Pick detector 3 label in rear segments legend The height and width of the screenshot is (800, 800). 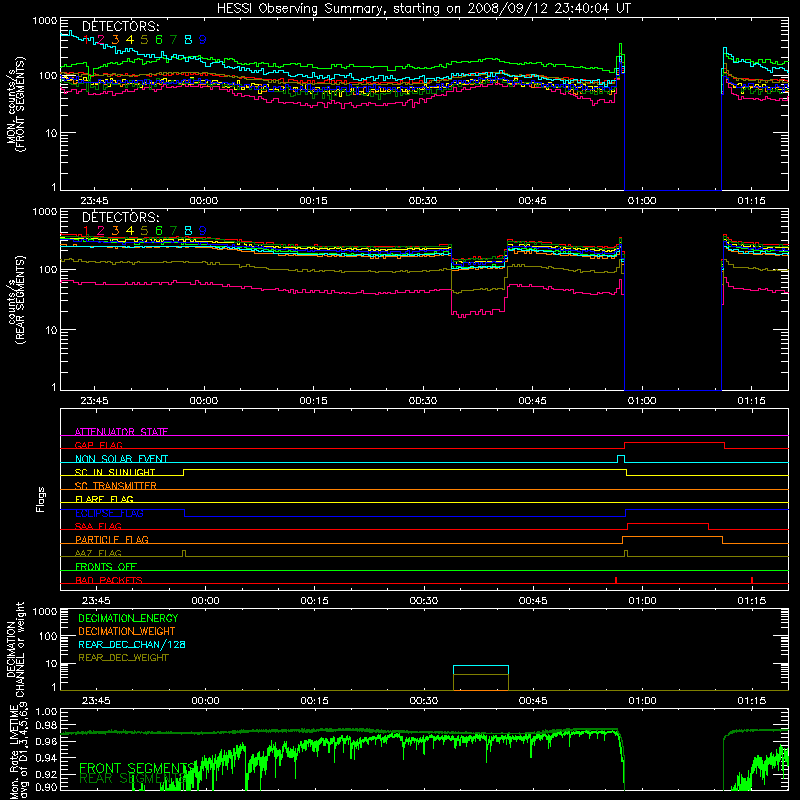point(115,231)
